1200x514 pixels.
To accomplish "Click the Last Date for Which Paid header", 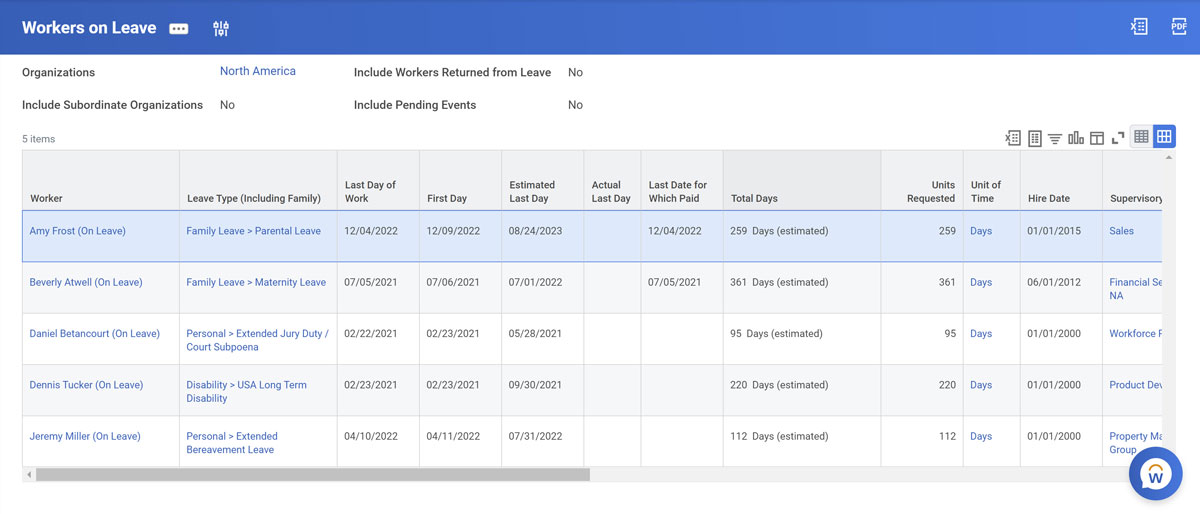I will click(682, 181).
